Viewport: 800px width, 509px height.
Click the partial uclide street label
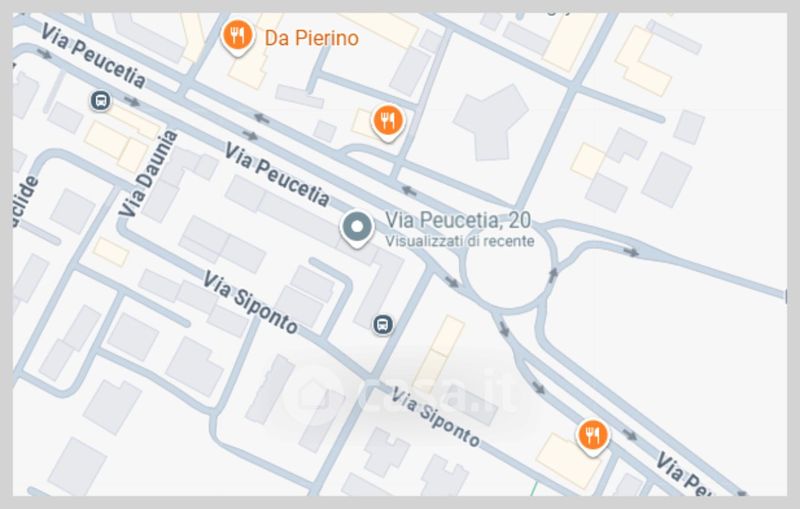[26, 202]
